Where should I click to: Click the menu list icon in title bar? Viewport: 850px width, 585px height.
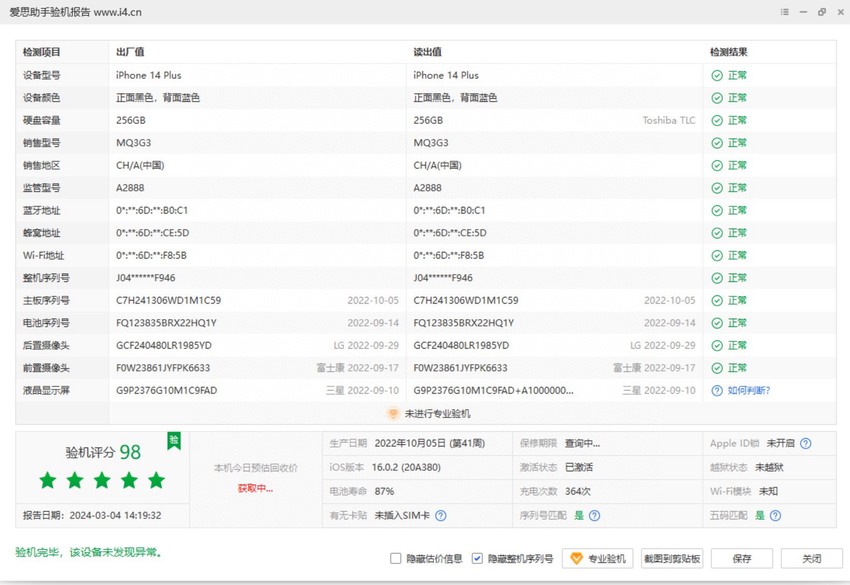coord(784,12)
